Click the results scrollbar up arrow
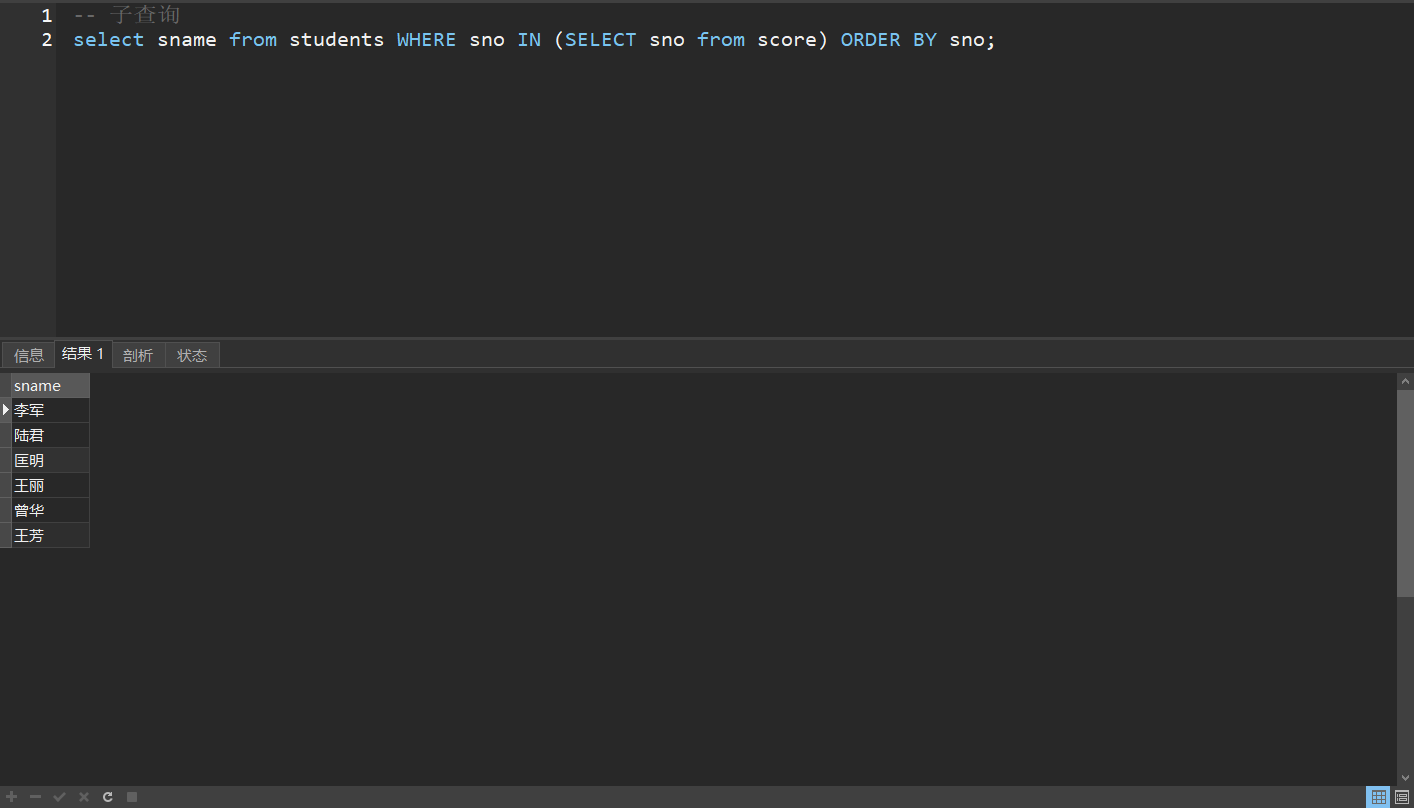 click(x=1405, y=381)
